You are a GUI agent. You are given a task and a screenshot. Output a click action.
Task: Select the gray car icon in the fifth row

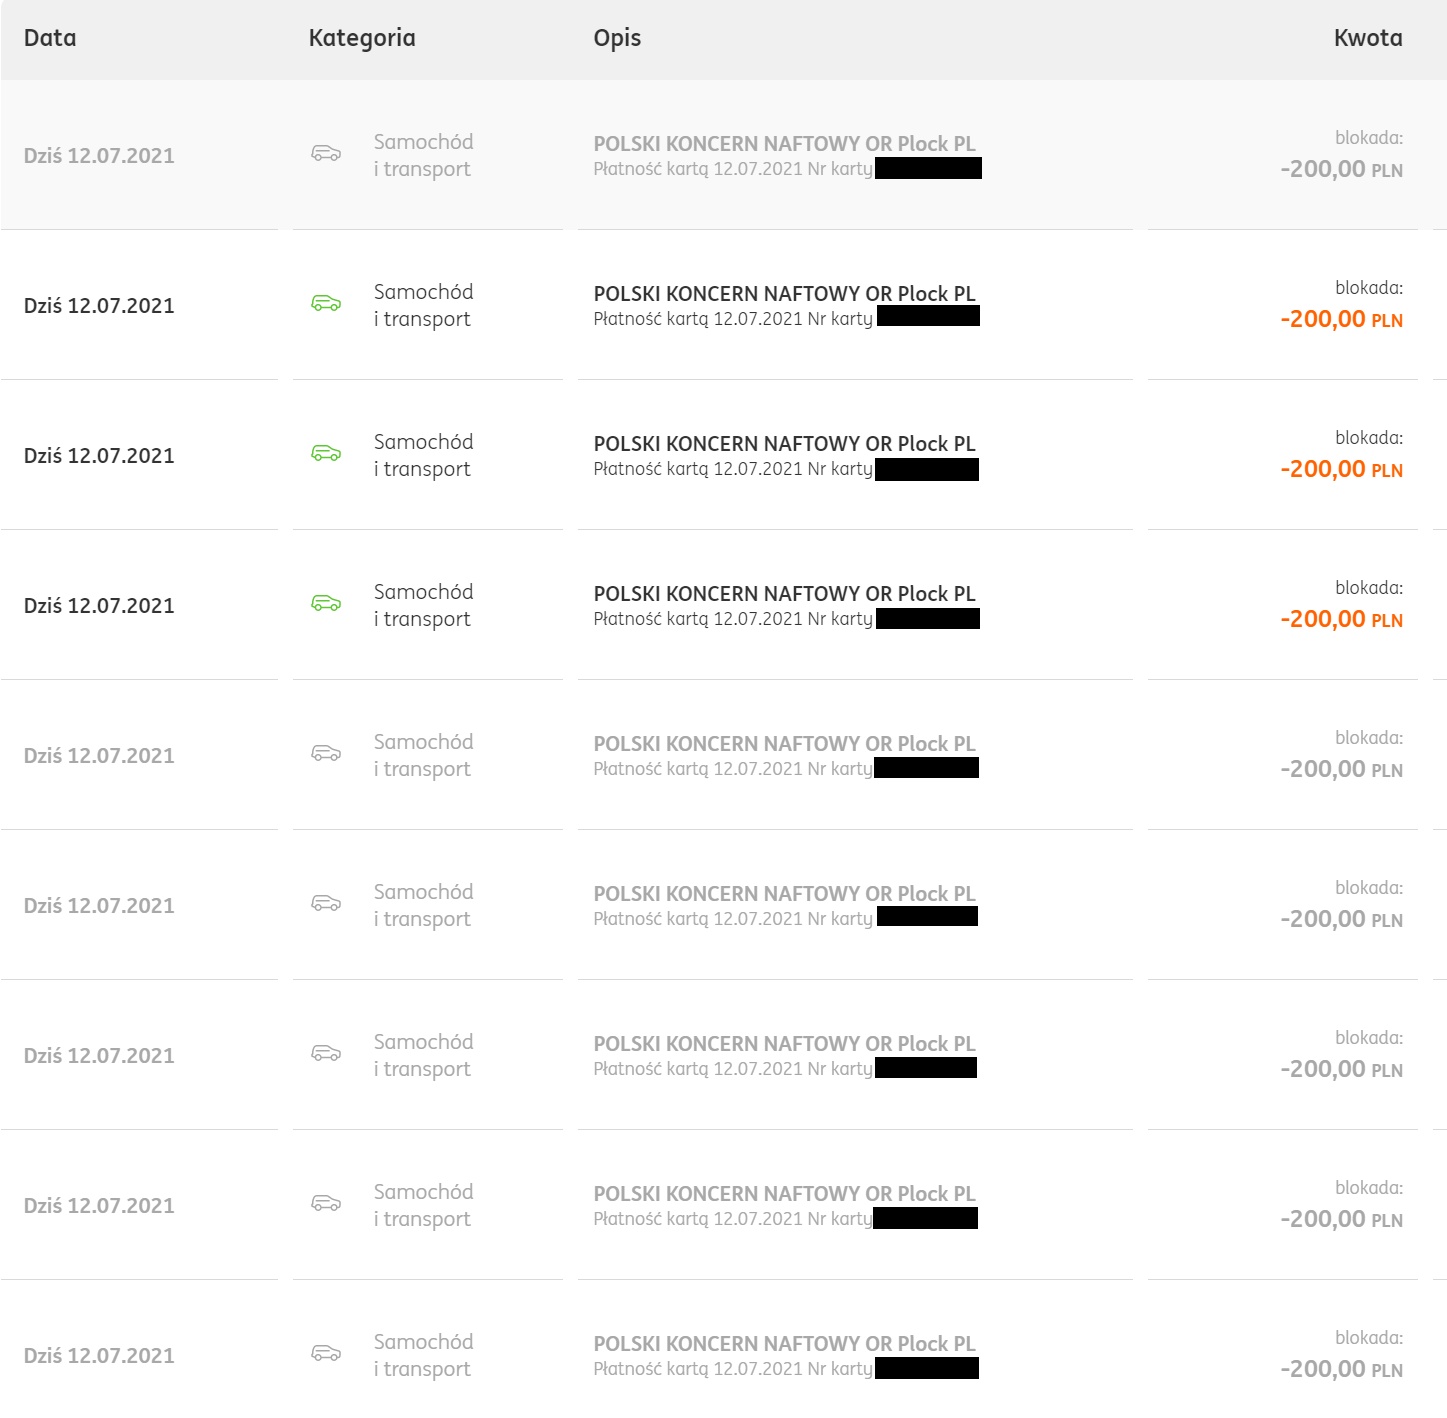326,753
